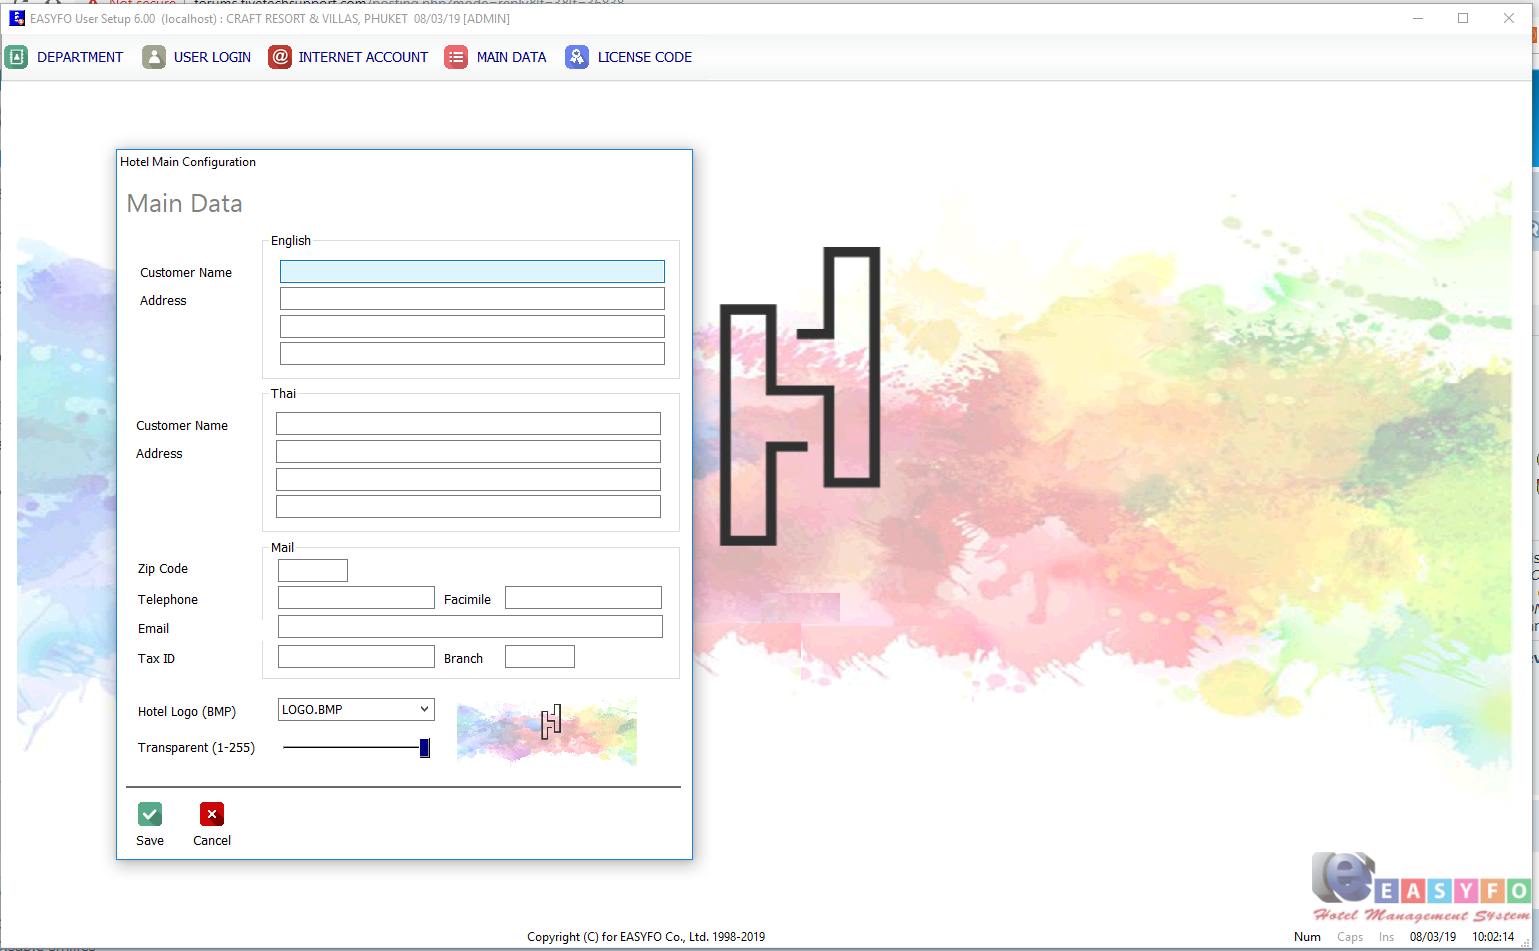Viewport: 1539px width, 951px height.
Task: Click the first English Address line field
Action: click(x=472, y=299)
